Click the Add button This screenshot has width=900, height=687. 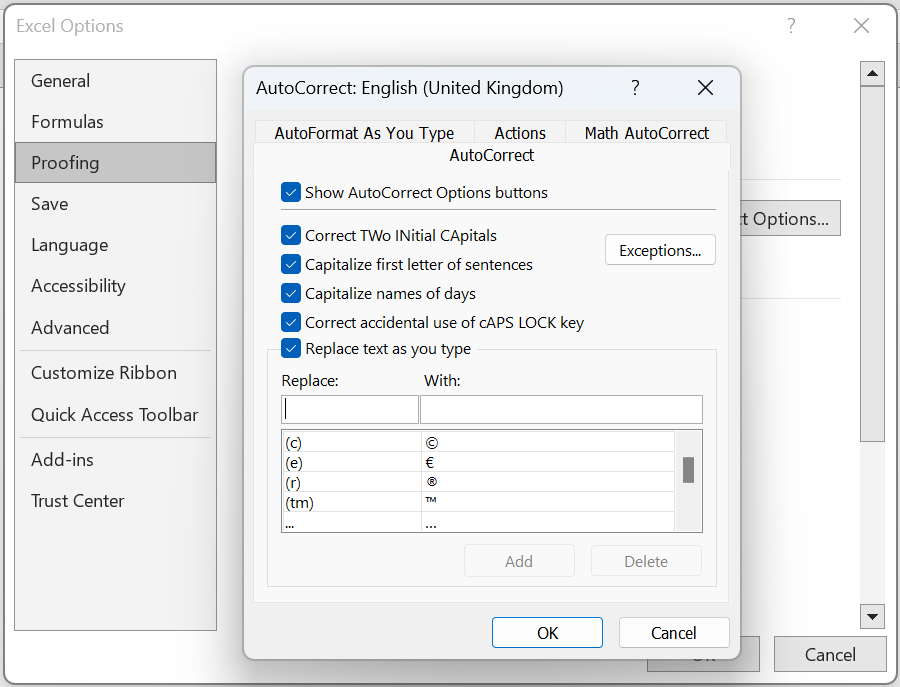tap(519, 561)
